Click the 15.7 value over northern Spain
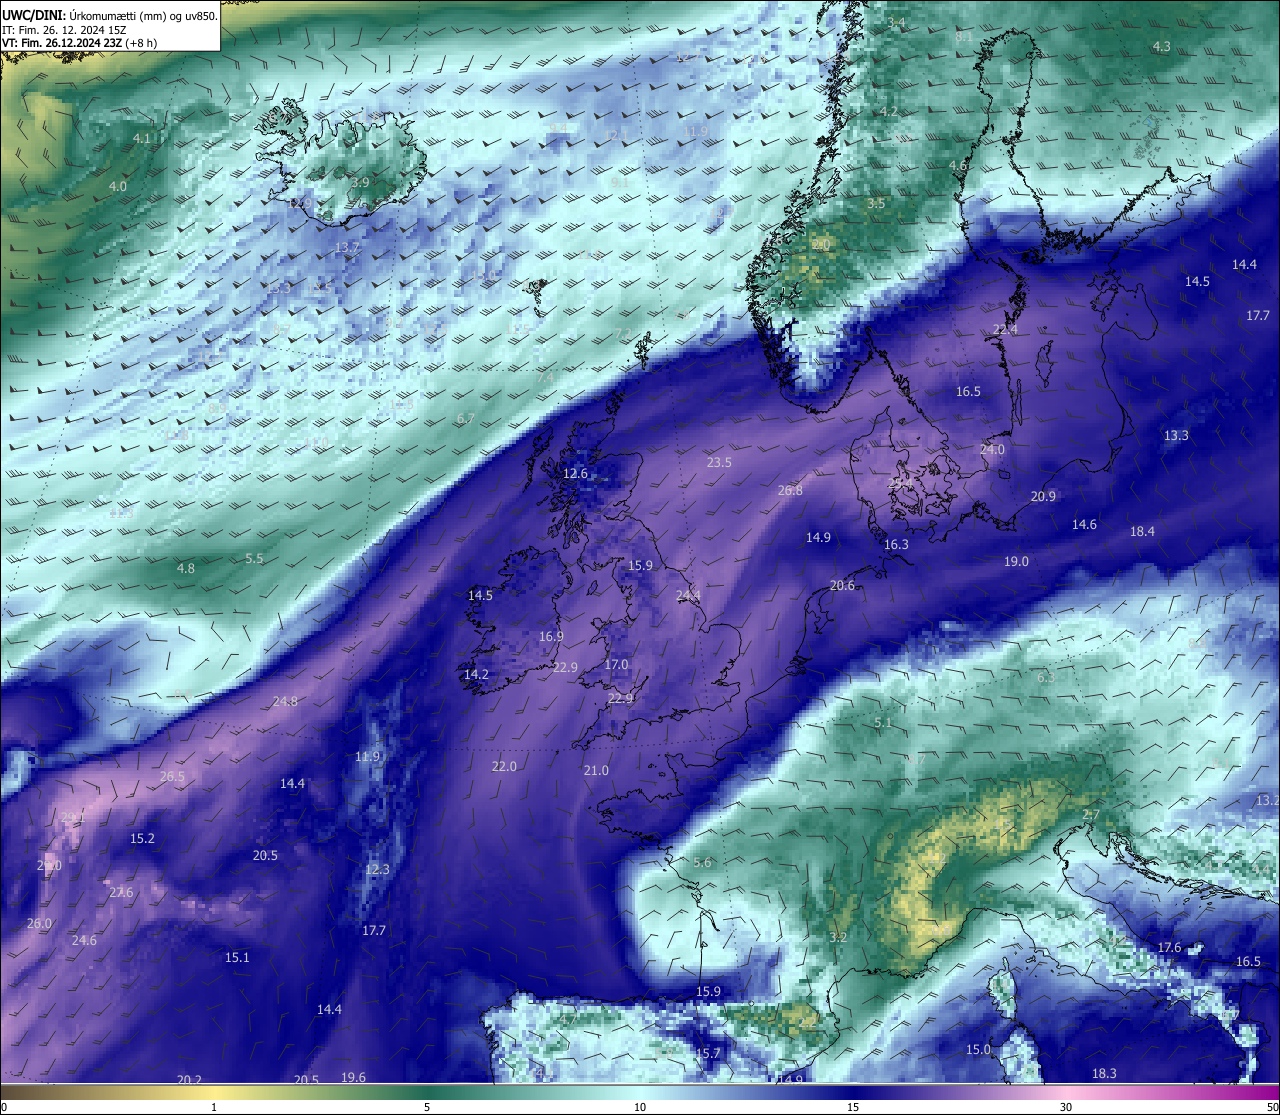 point(708,1053)
